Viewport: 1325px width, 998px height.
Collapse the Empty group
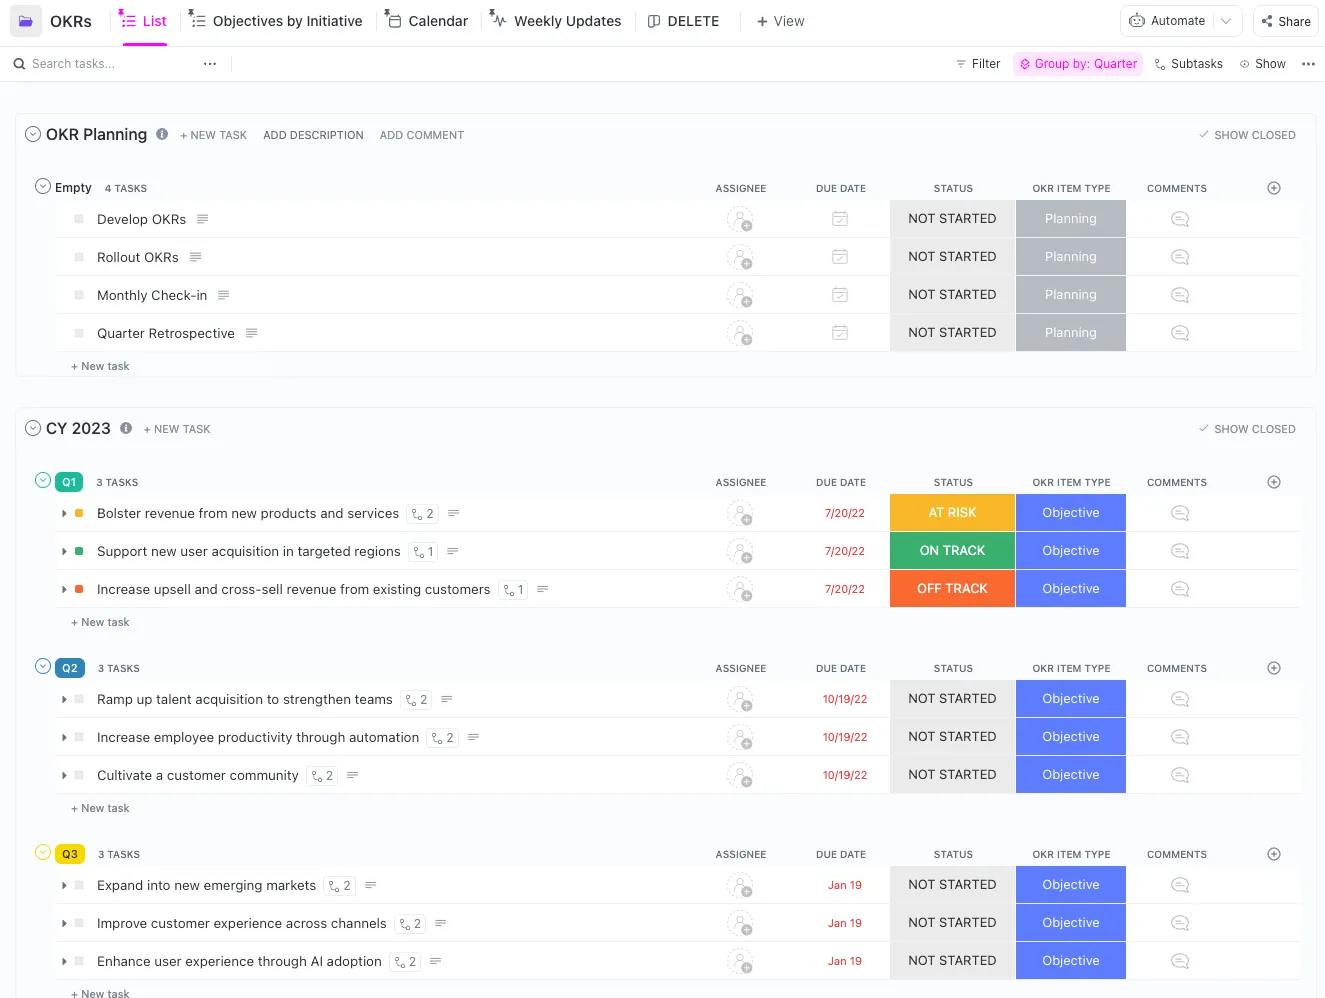(x=43, y=186)
